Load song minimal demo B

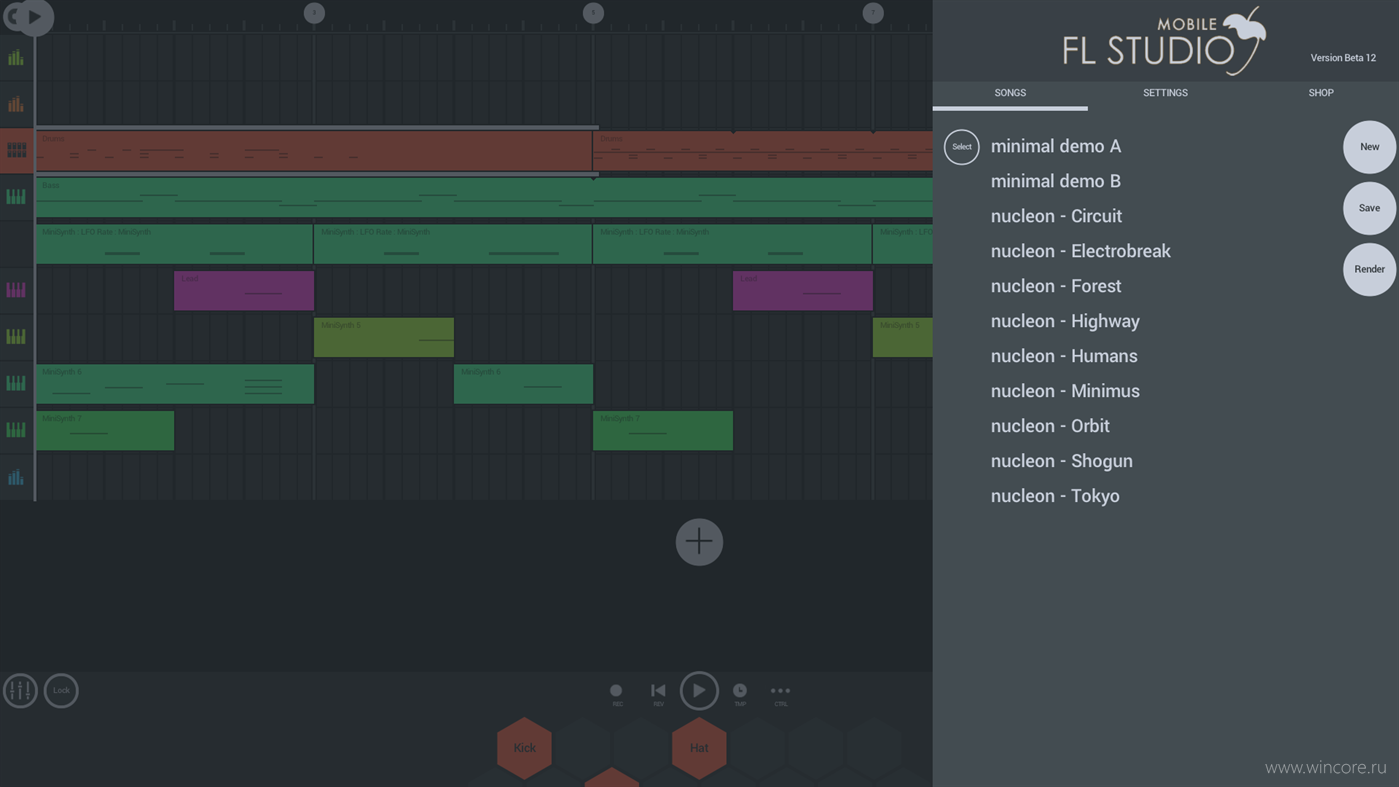point(1056,181)
